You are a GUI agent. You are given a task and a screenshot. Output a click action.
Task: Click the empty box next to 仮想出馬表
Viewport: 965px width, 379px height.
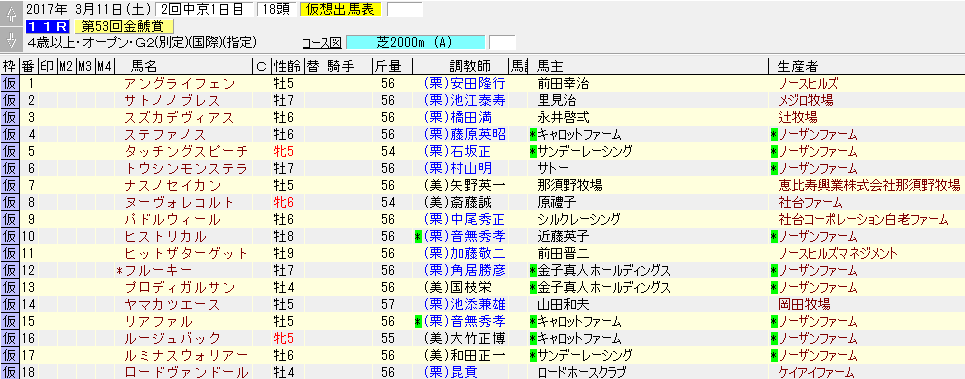tap(404, 9)
